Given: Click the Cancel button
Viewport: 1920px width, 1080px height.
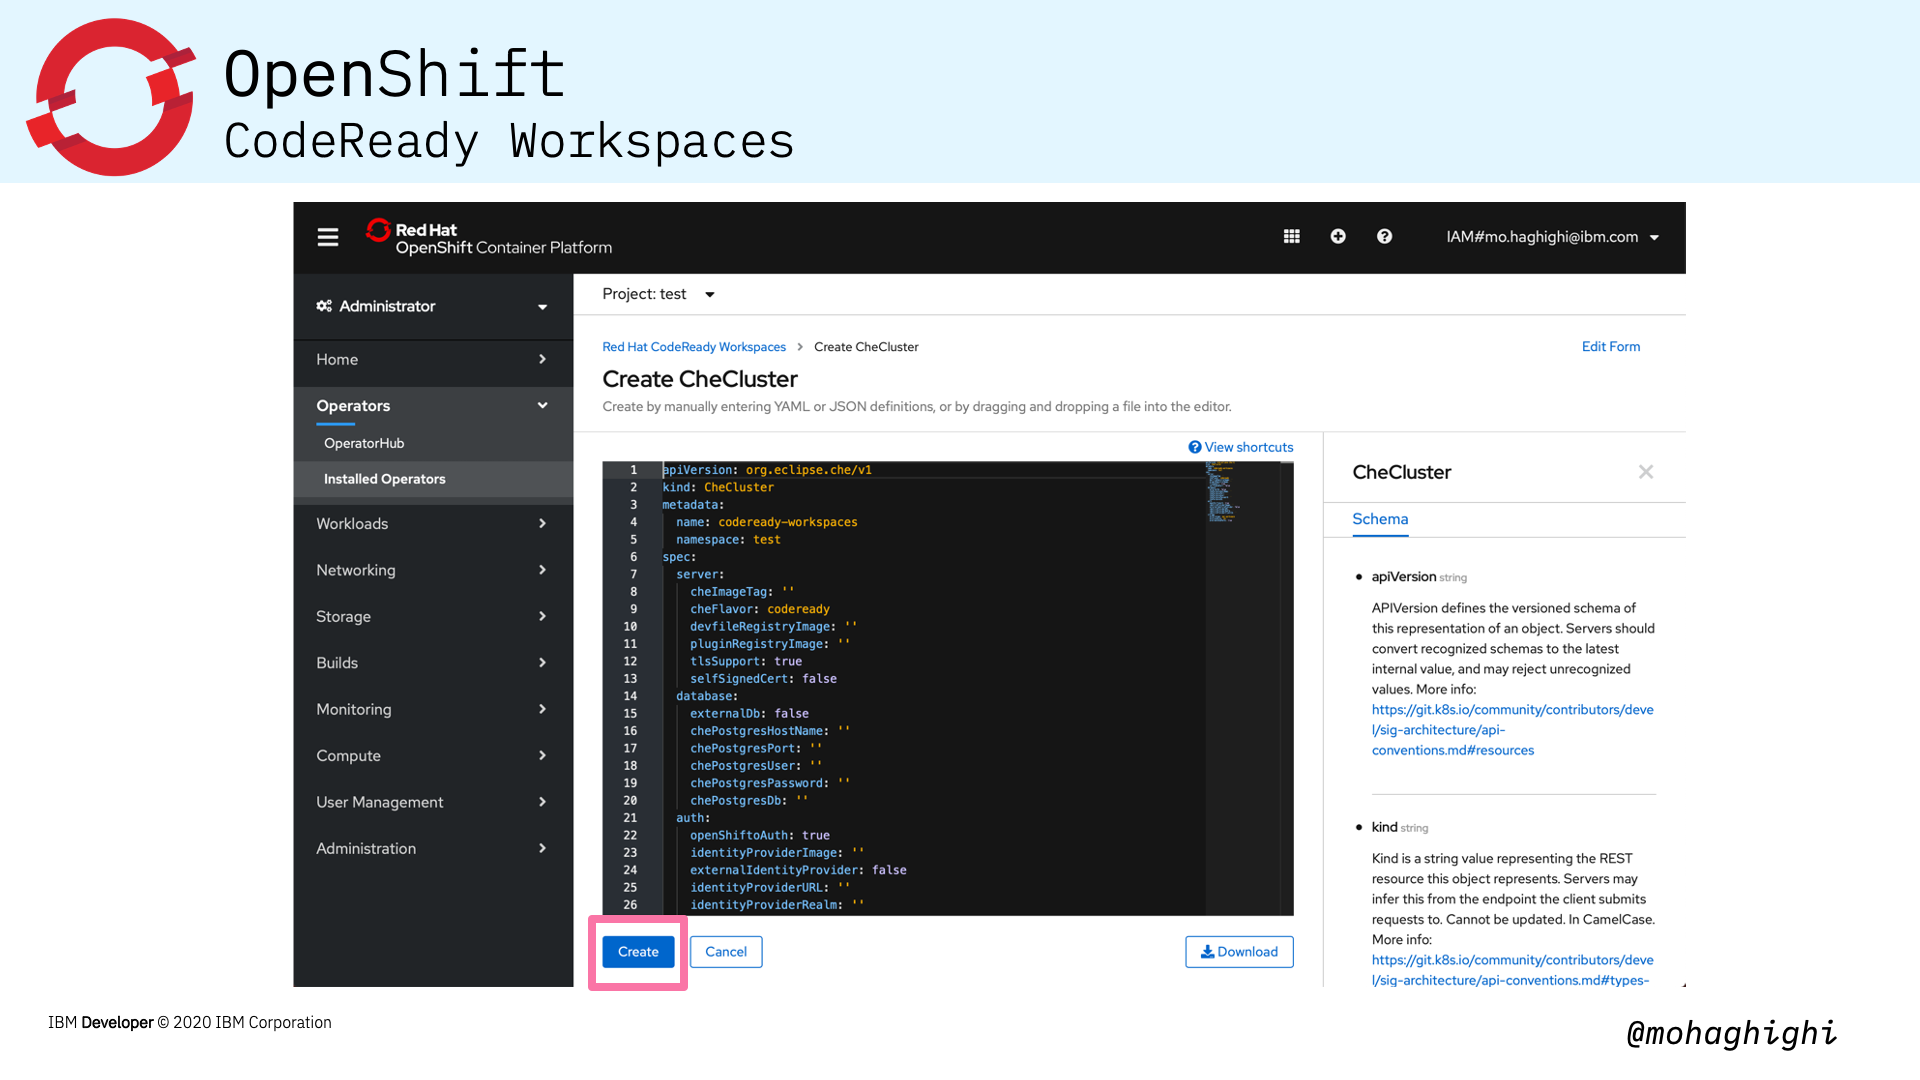Looking at the screenshot, I should tap(726, 952).
